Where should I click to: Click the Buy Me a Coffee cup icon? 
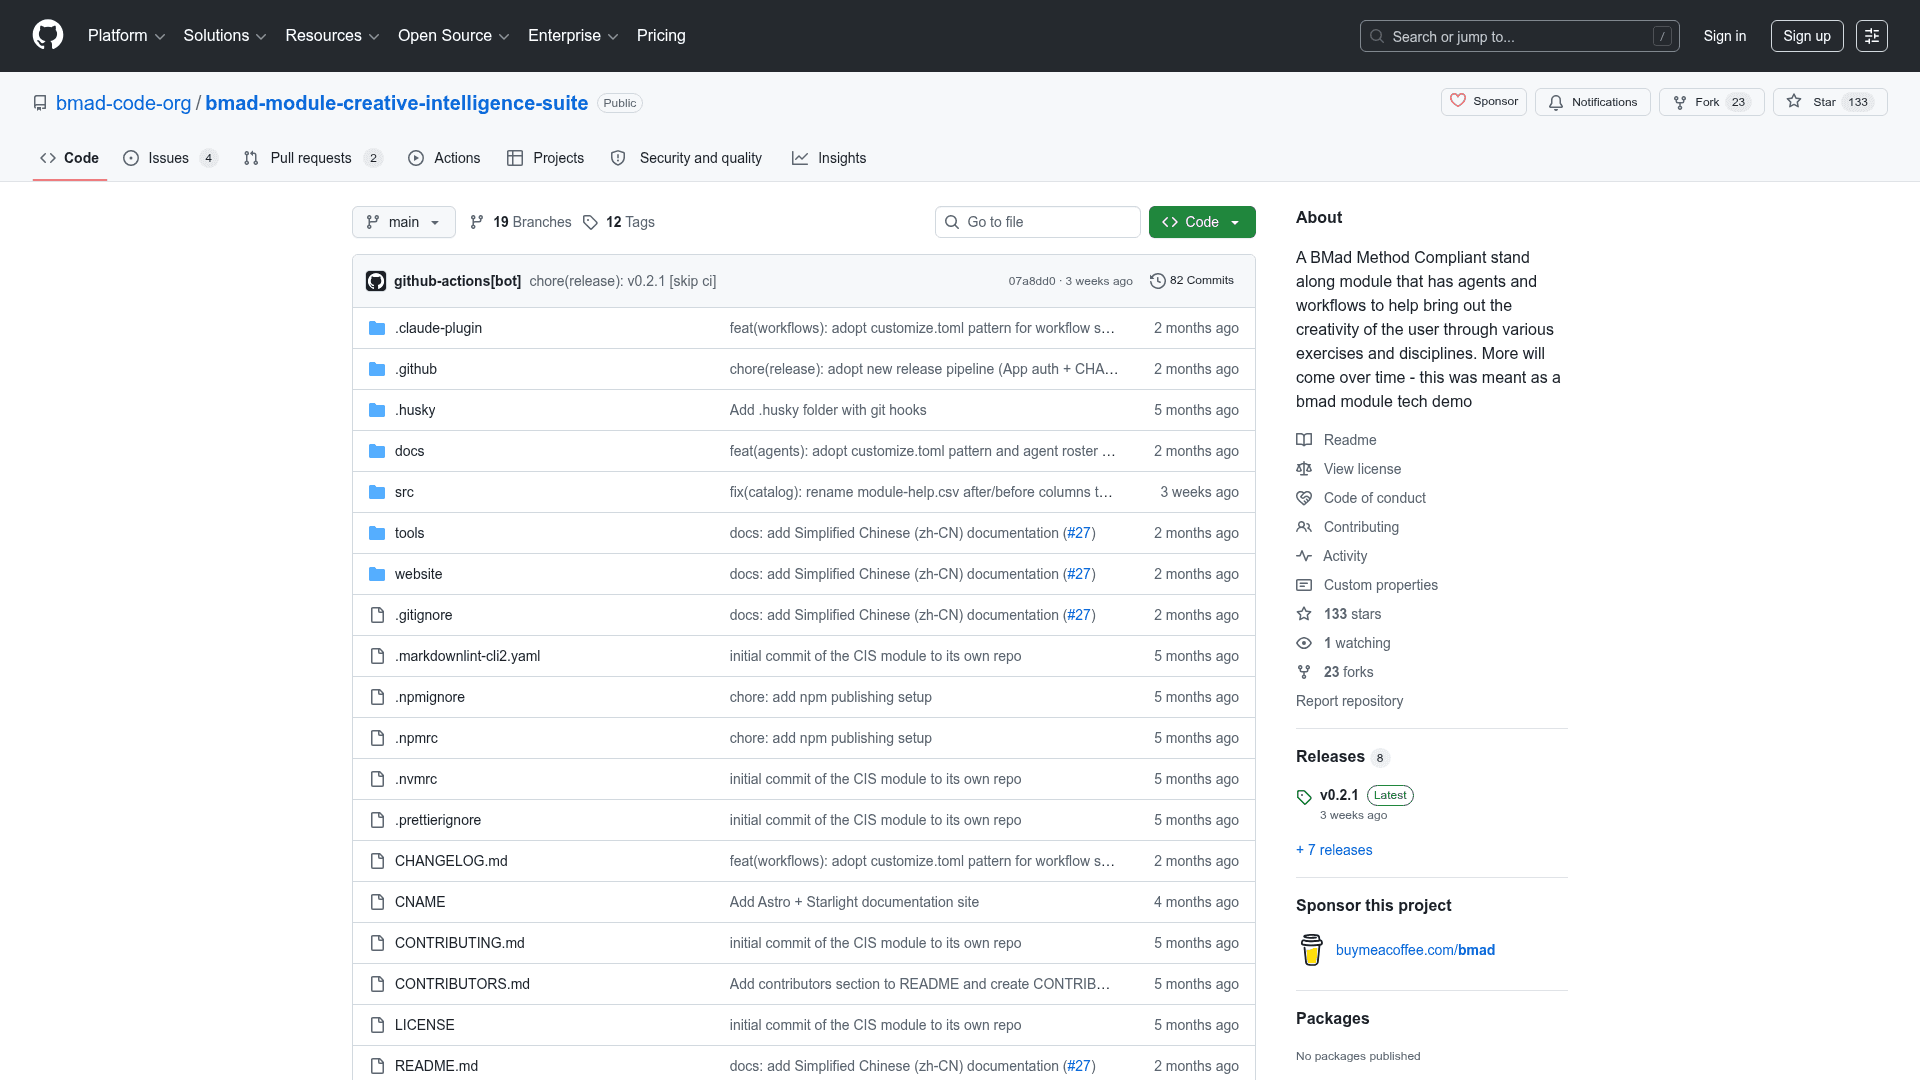click(x=1312, y=950)
